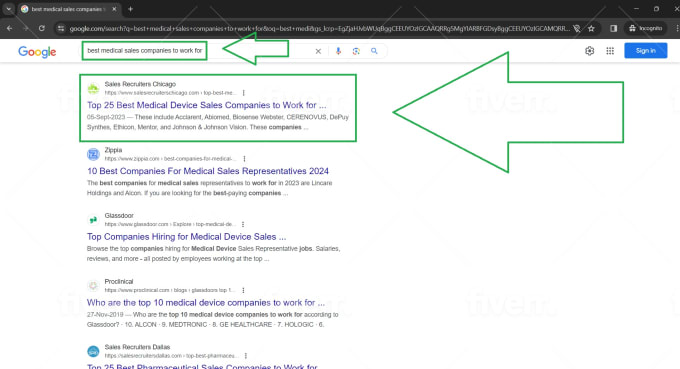The height and width of the screenshot is (369, 680).
Task: Bookmark this page with the star icon
Action: click(591, 29)
